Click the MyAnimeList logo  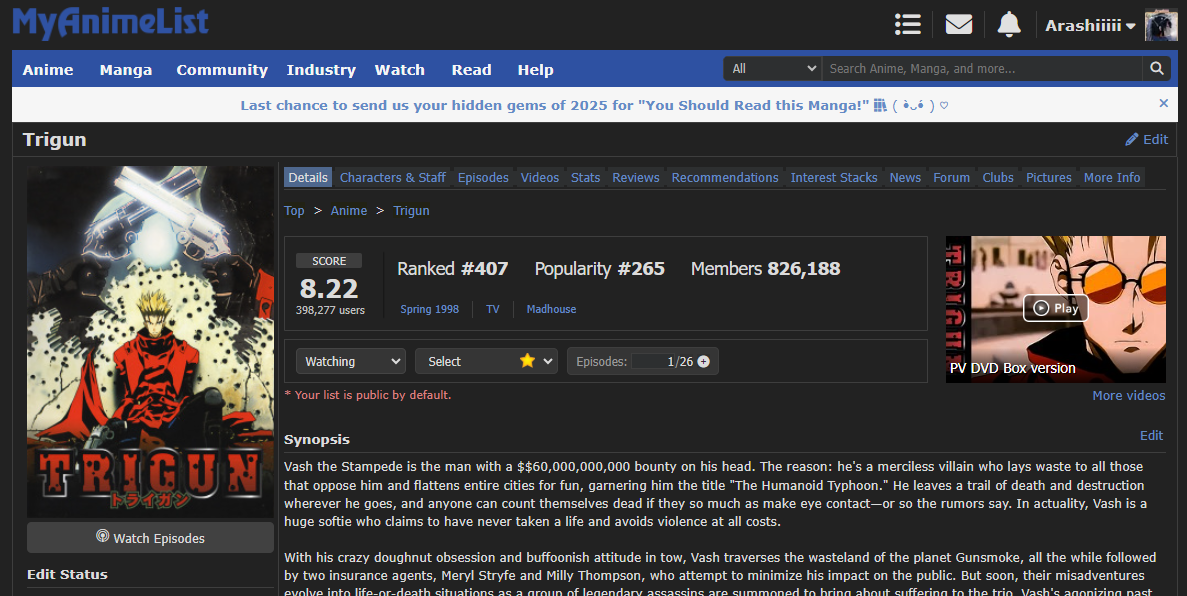111,23
